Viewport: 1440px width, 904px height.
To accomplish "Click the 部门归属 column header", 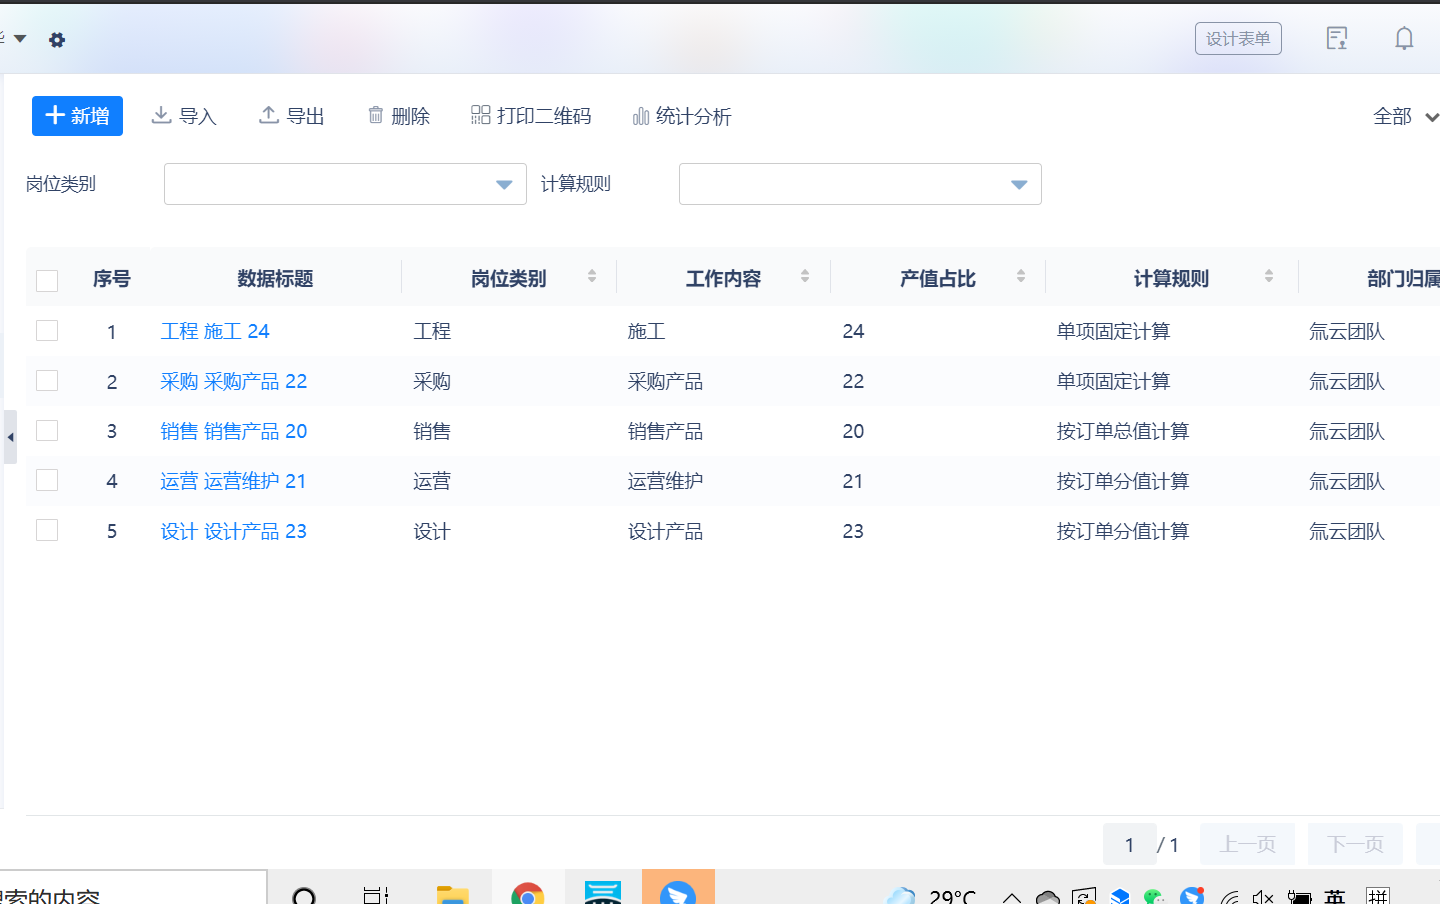I will click(1403, 279).
